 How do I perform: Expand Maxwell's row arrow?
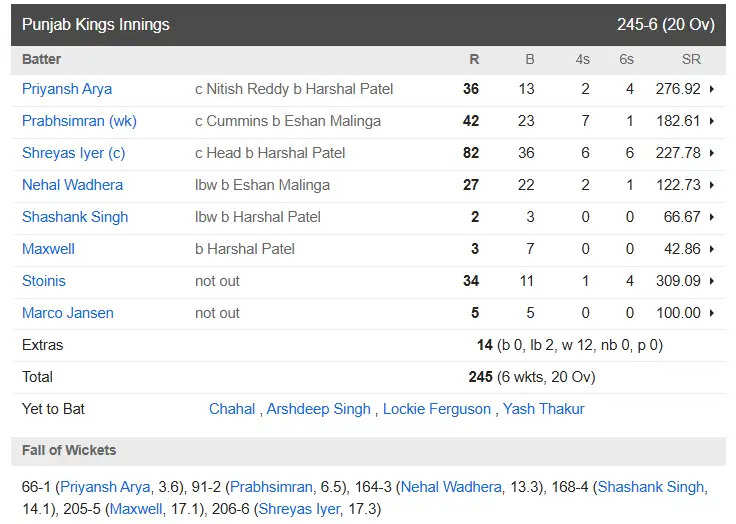click(712, 249)
